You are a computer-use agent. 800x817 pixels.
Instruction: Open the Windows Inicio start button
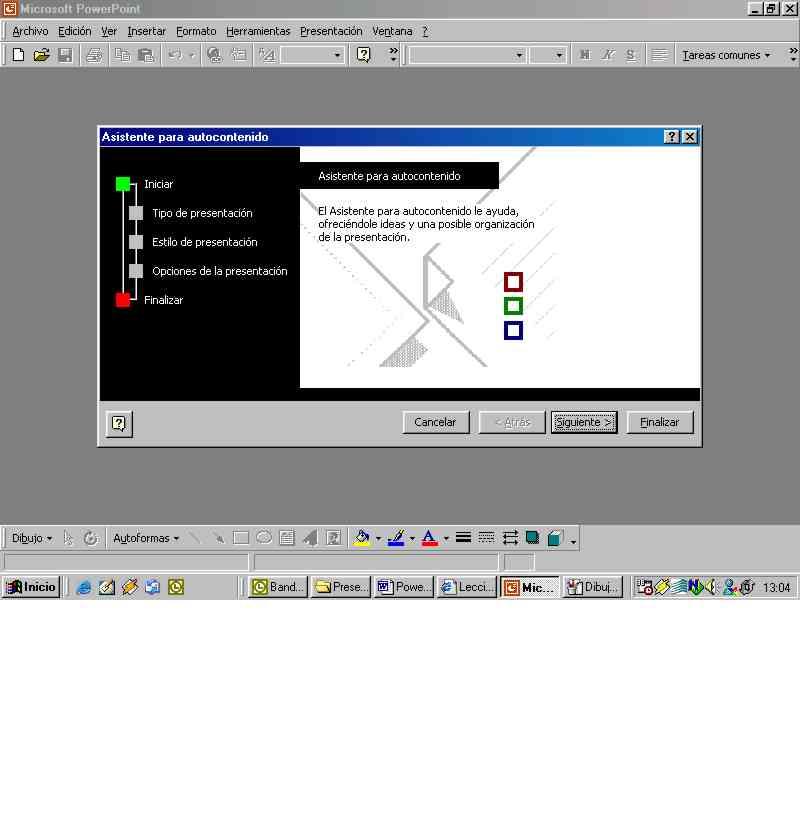coord(31,587)
